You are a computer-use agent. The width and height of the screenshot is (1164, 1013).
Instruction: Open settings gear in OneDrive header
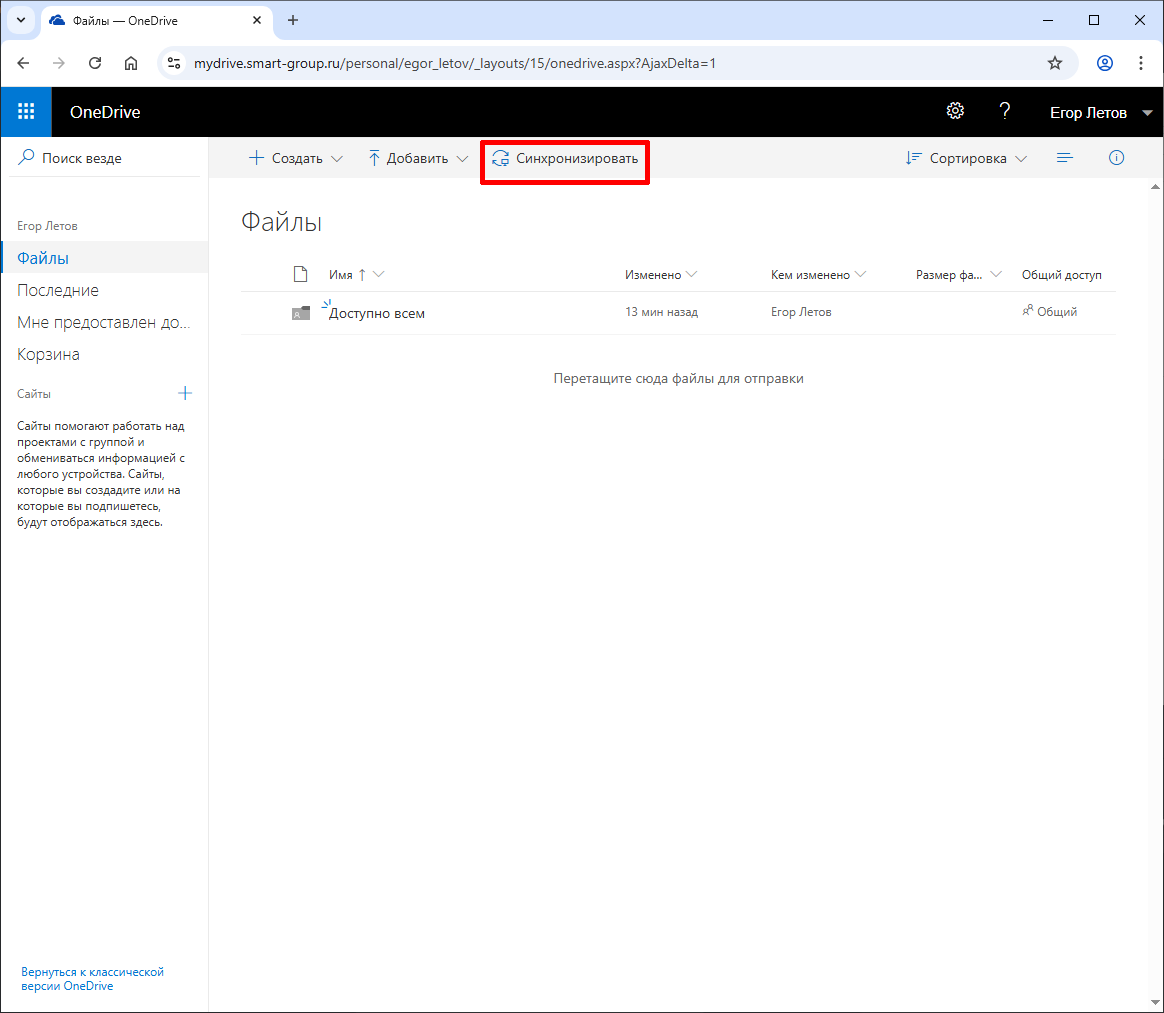[x=955, y=111]
